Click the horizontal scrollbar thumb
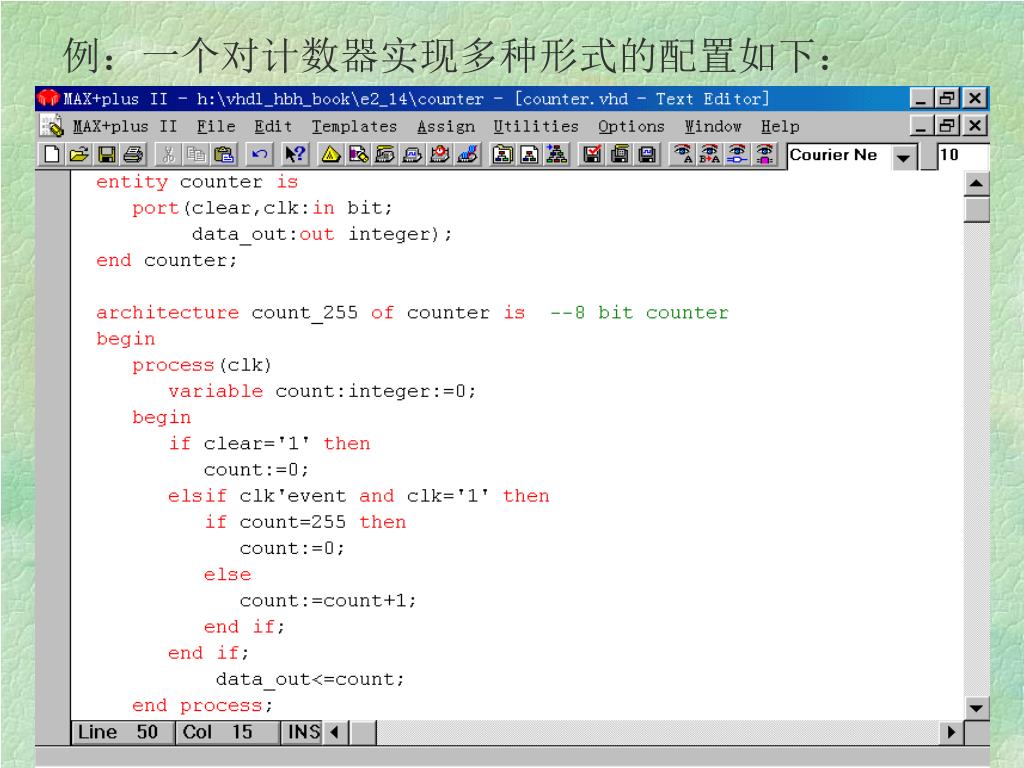Screen dimensions: 1024x768 click(363, 733)
